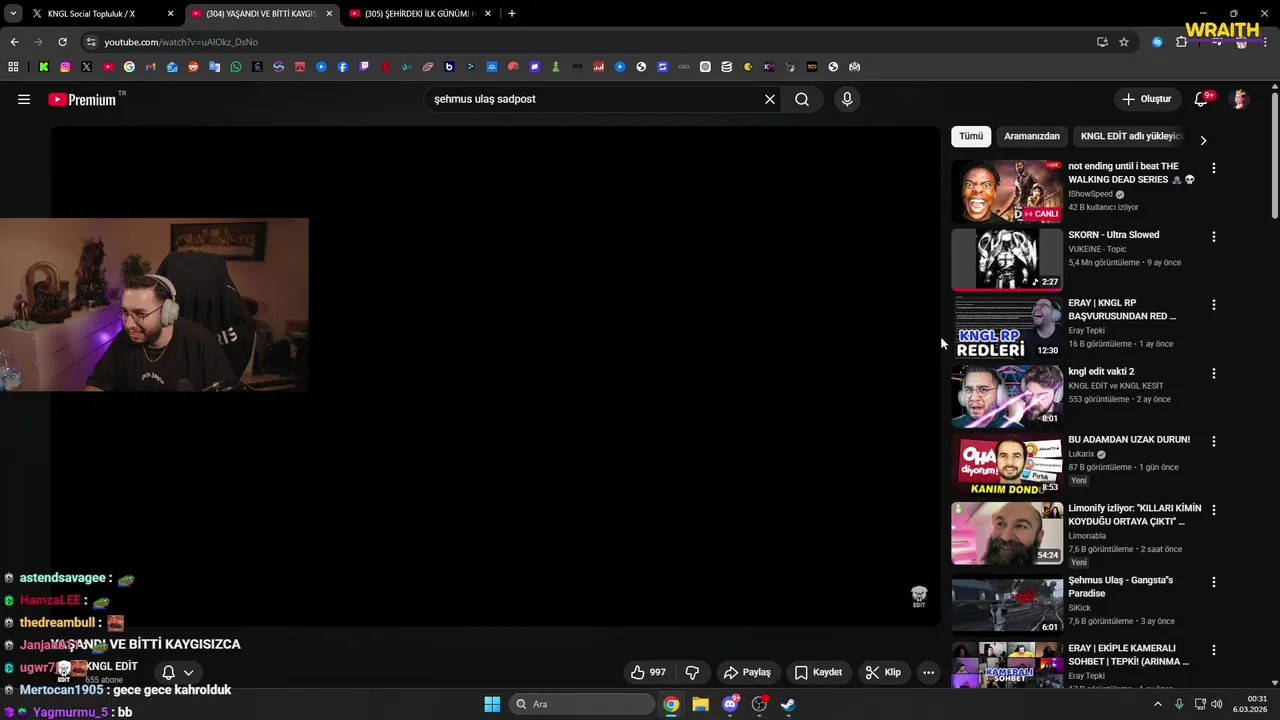The height and width of the screenshot is (720, 1280).
Task: Open SKORN - Ultra Slowed thumbnail
Action: 1007,259
